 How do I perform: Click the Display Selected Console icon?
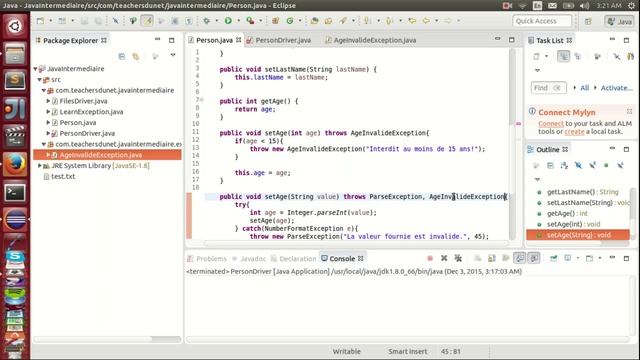pos(568,258)
